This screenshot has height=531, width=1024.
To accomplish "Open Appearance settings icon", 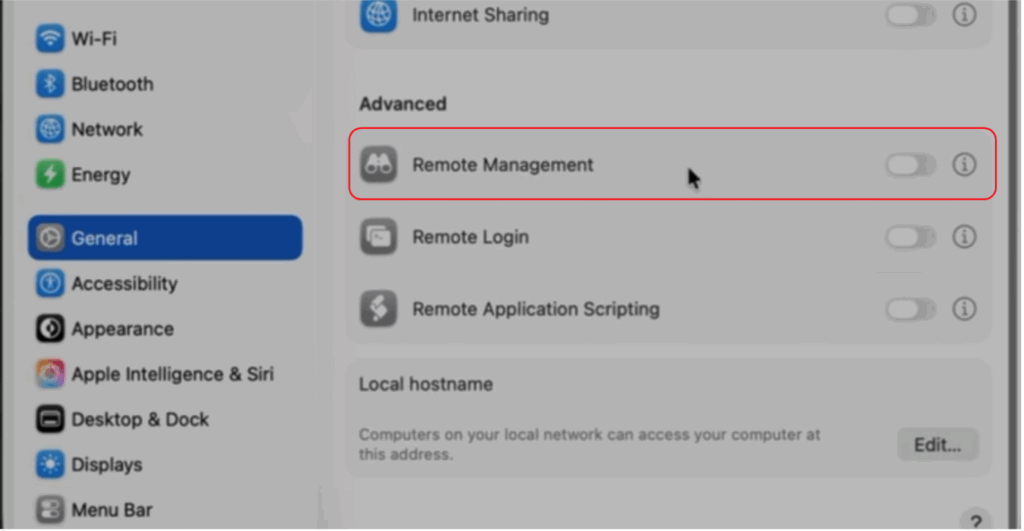I will coord(50,329).
